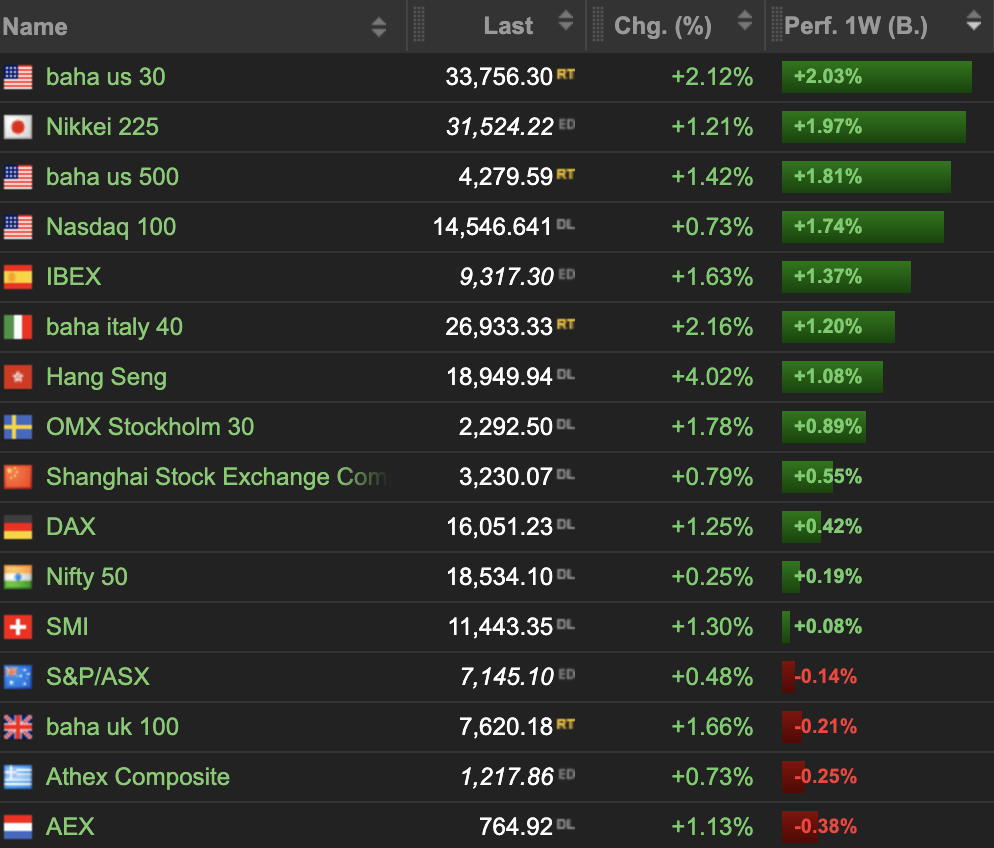Screen dimensions: 994x848
Task: Click the +0.89% weekly performance bar
Action: click(x=823, y=427)
